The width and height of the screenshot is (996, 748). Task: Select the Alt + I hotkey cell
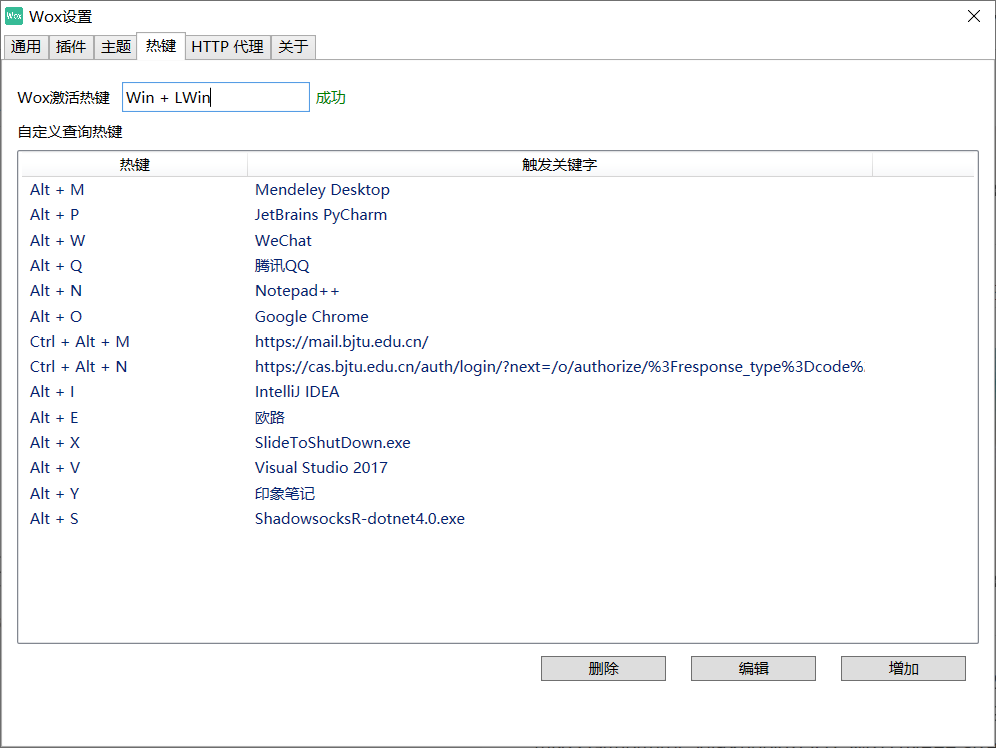click(x=53, y=392)
